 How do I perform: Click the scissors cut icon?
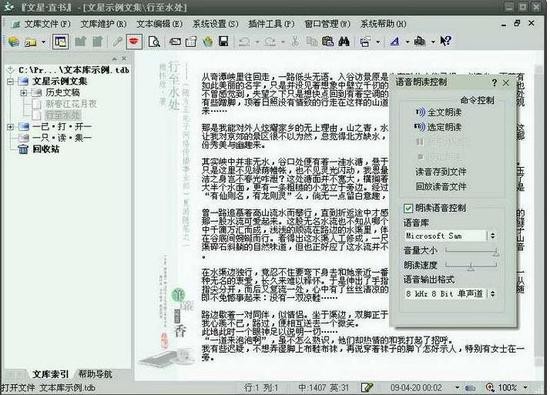(295, 42)
